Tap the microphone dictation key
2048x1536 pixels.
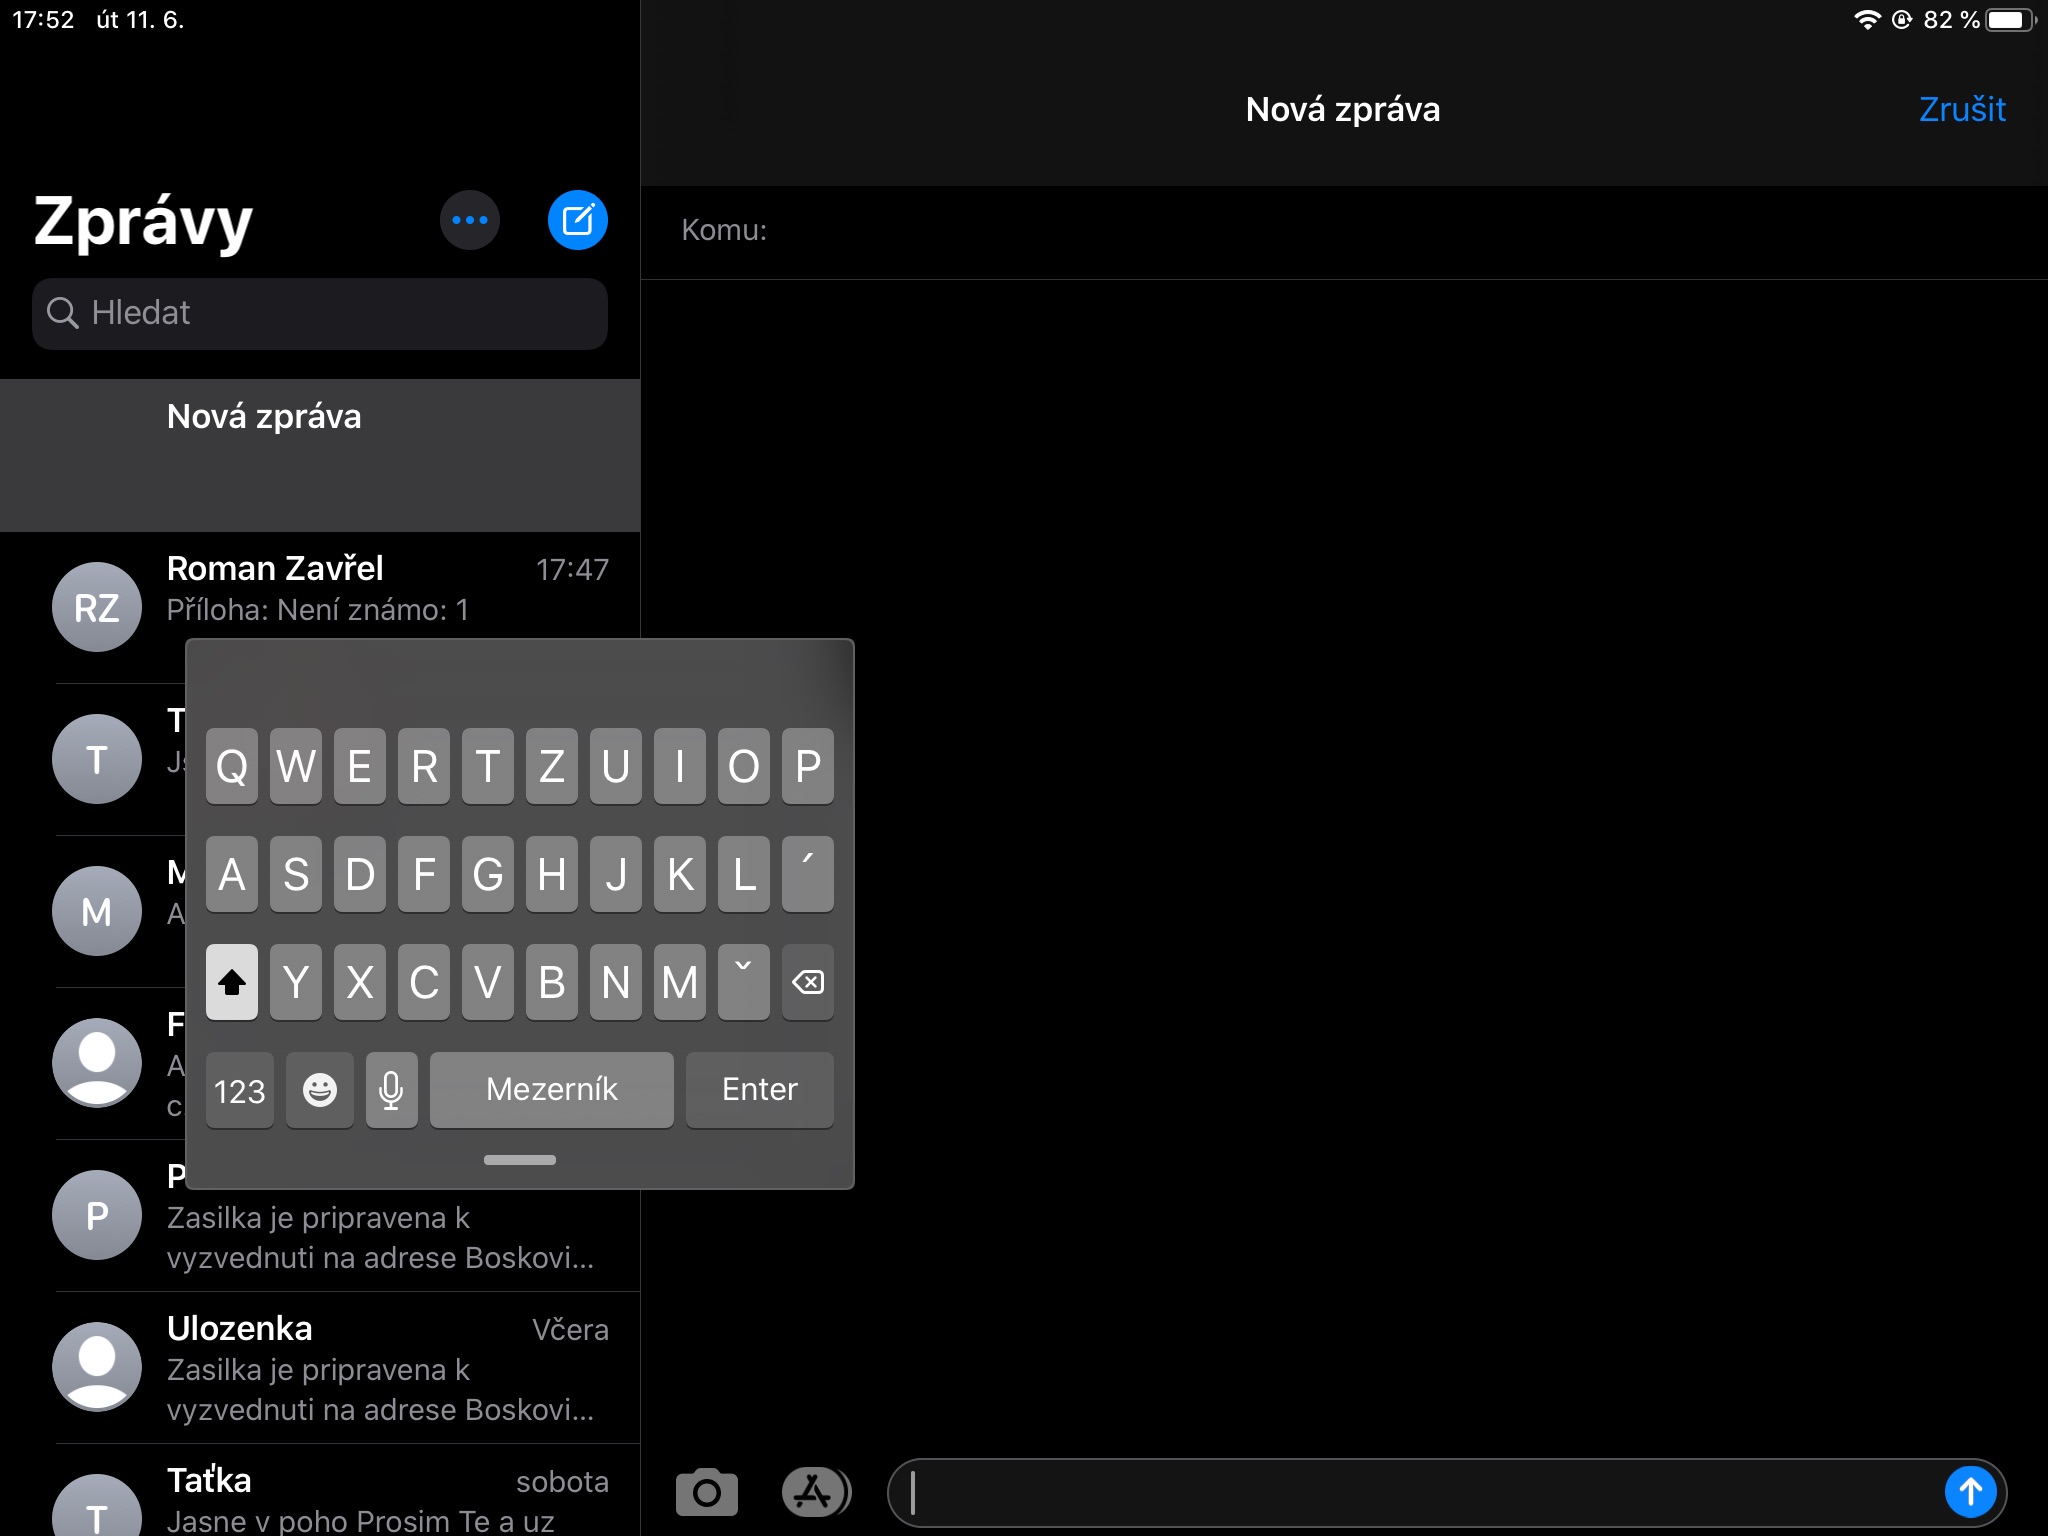[392, 1090]
